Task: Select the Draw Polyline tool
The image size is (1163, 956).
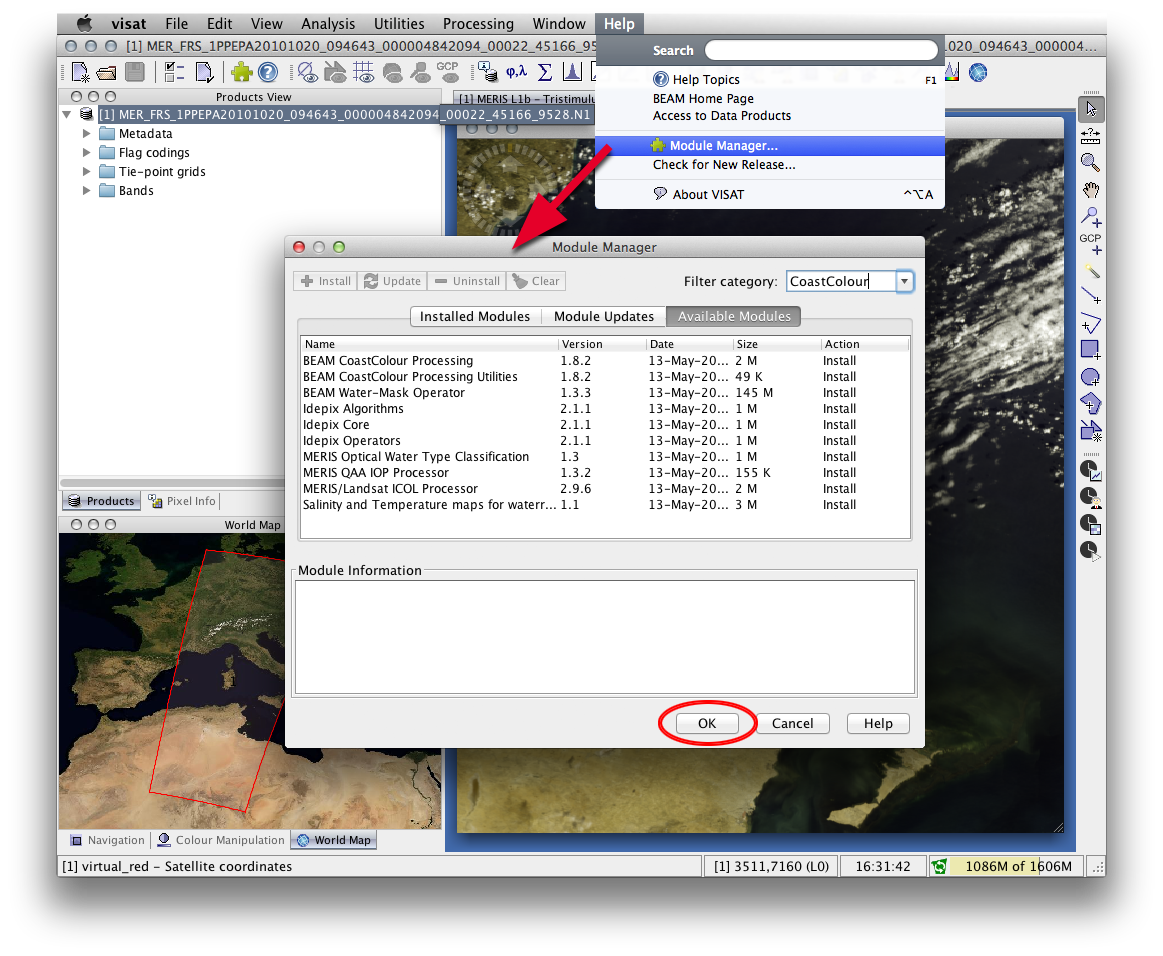Action: [x=1091, y=323]
